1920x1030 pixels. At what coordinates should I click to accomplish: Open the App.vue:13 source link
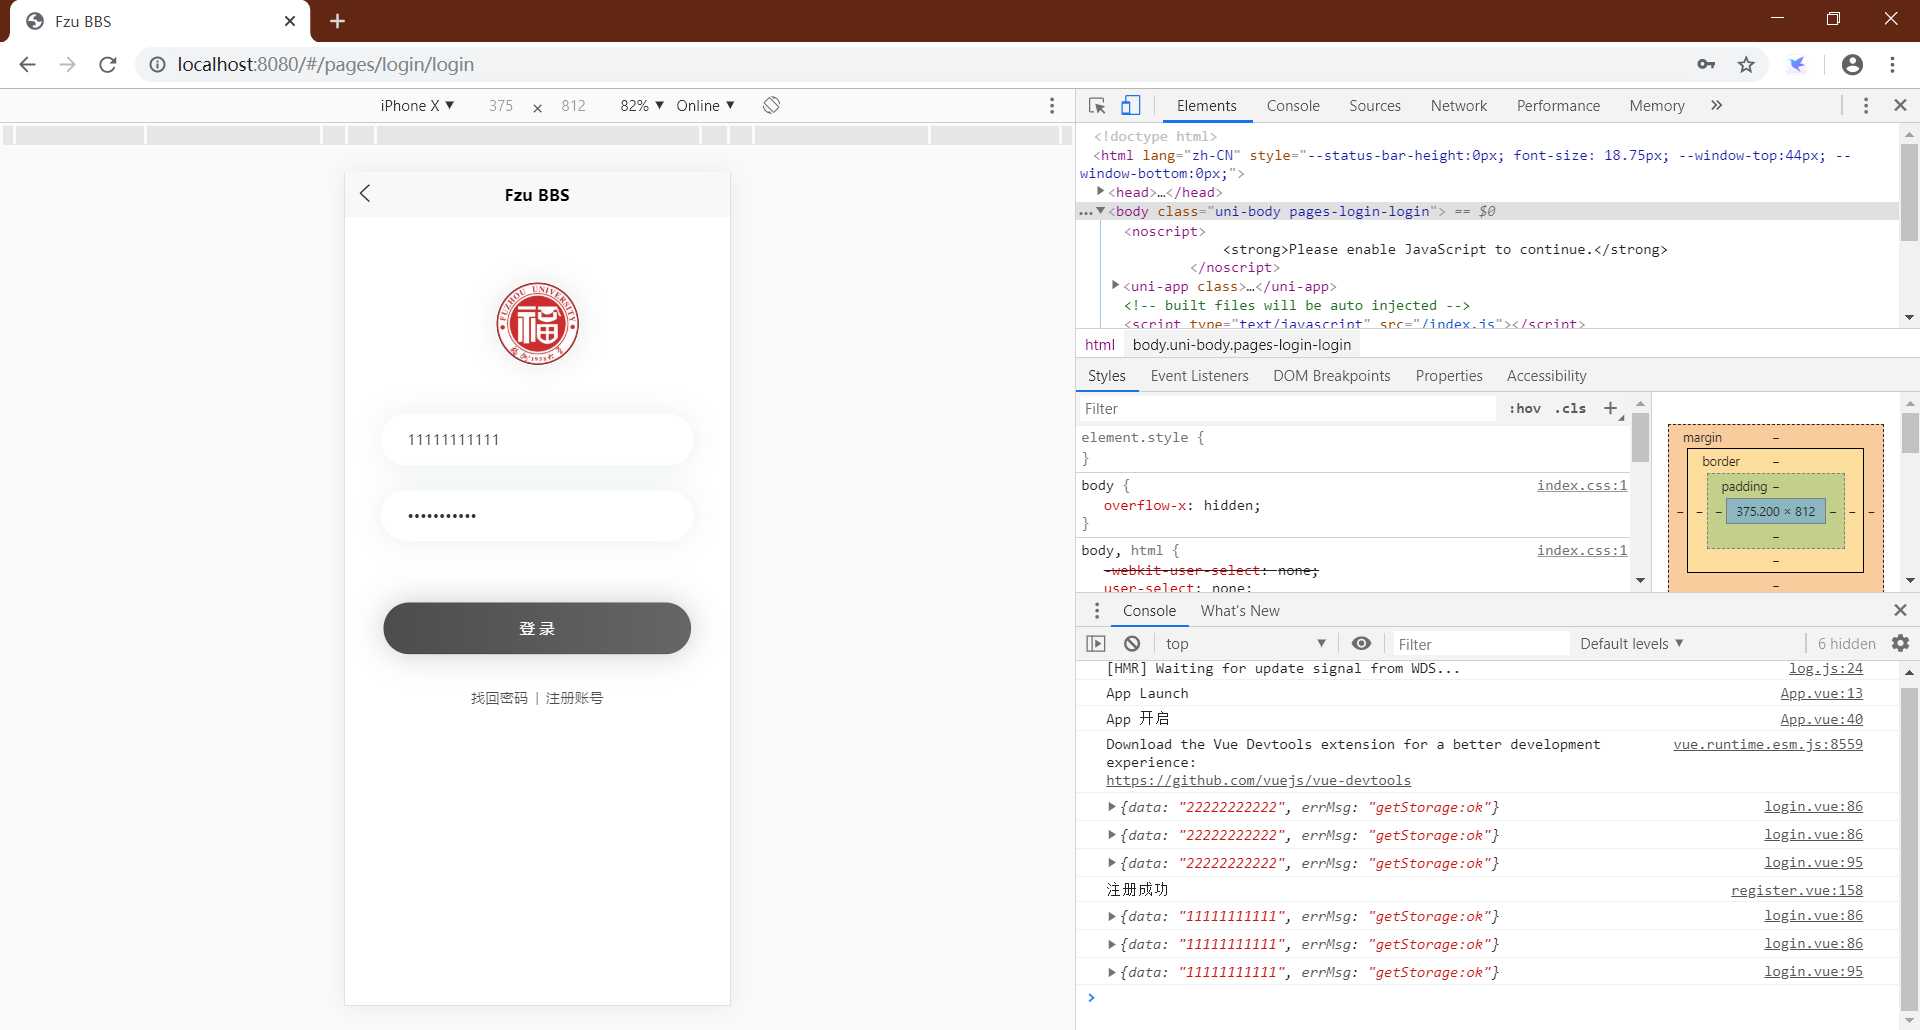pos(1821,693)
